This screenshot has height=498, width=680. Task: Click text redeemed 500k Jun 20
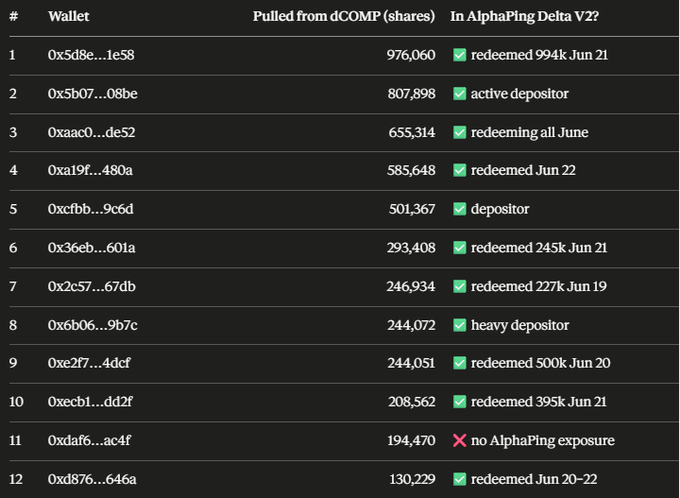(540, 363)
